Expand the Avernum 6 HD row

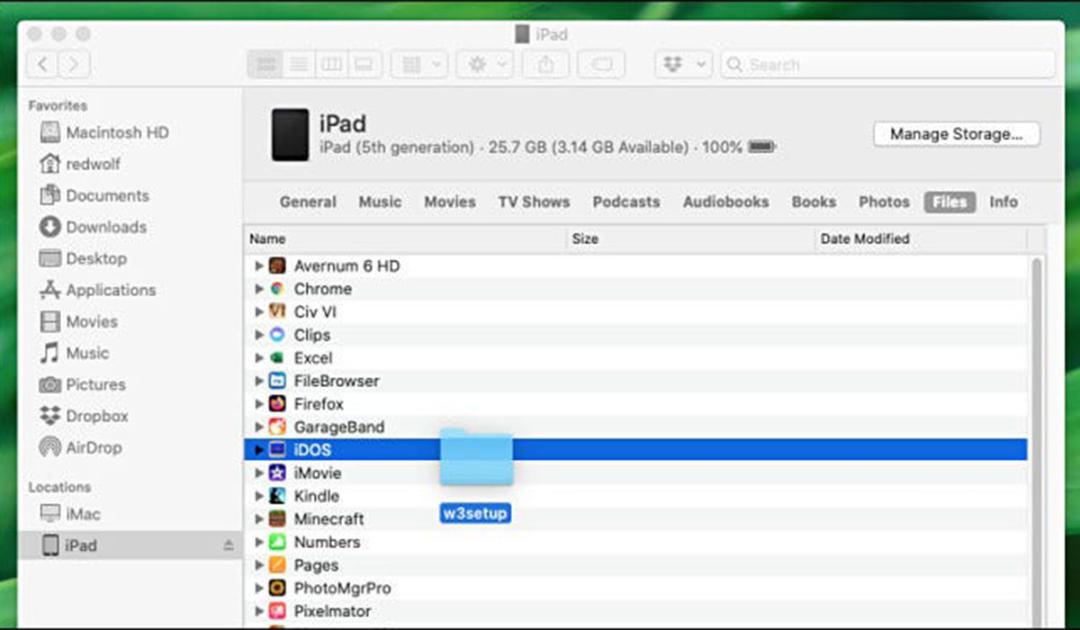[259, 266]
